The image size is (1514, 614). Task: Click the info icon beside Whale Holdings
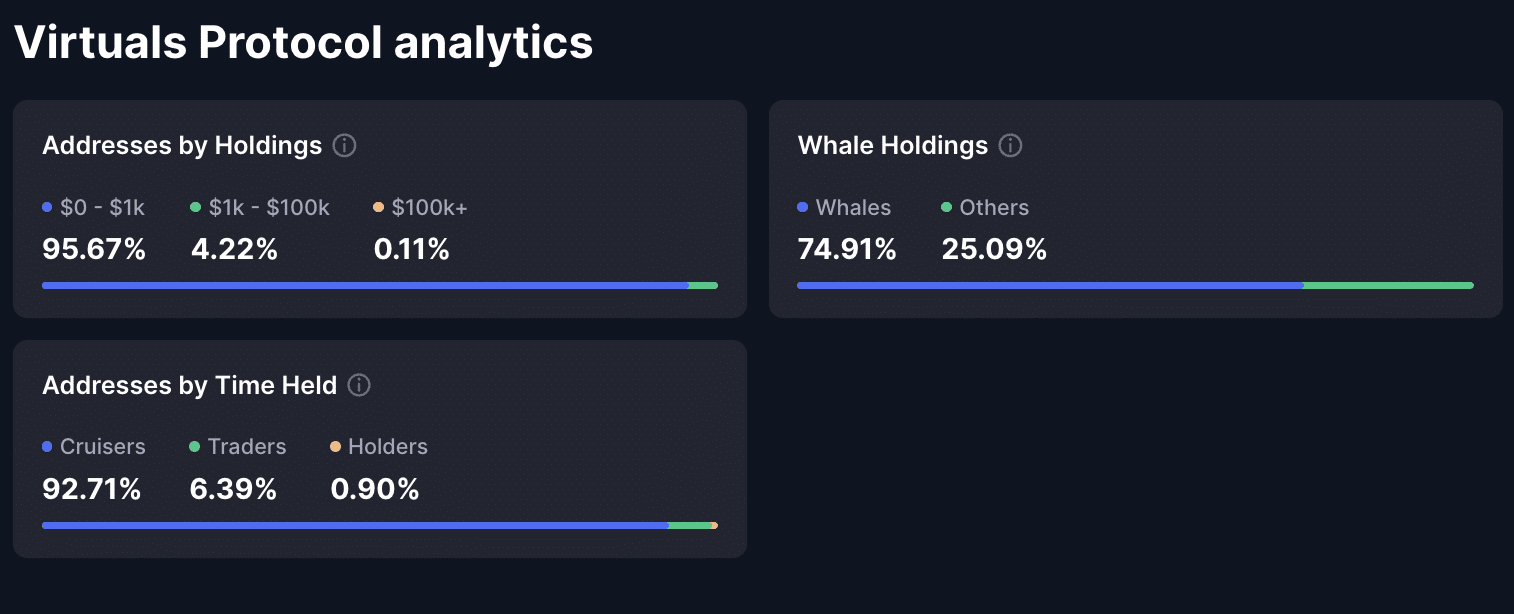click(1010, 146)
